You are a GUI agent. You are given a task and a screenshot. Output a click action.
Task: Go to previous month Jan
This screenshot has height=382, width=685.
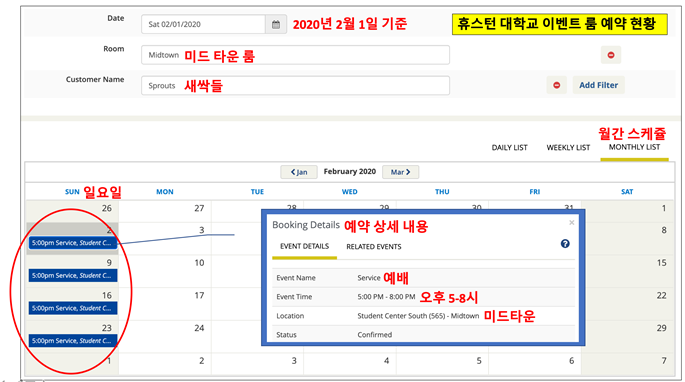[x=299, y=172]
